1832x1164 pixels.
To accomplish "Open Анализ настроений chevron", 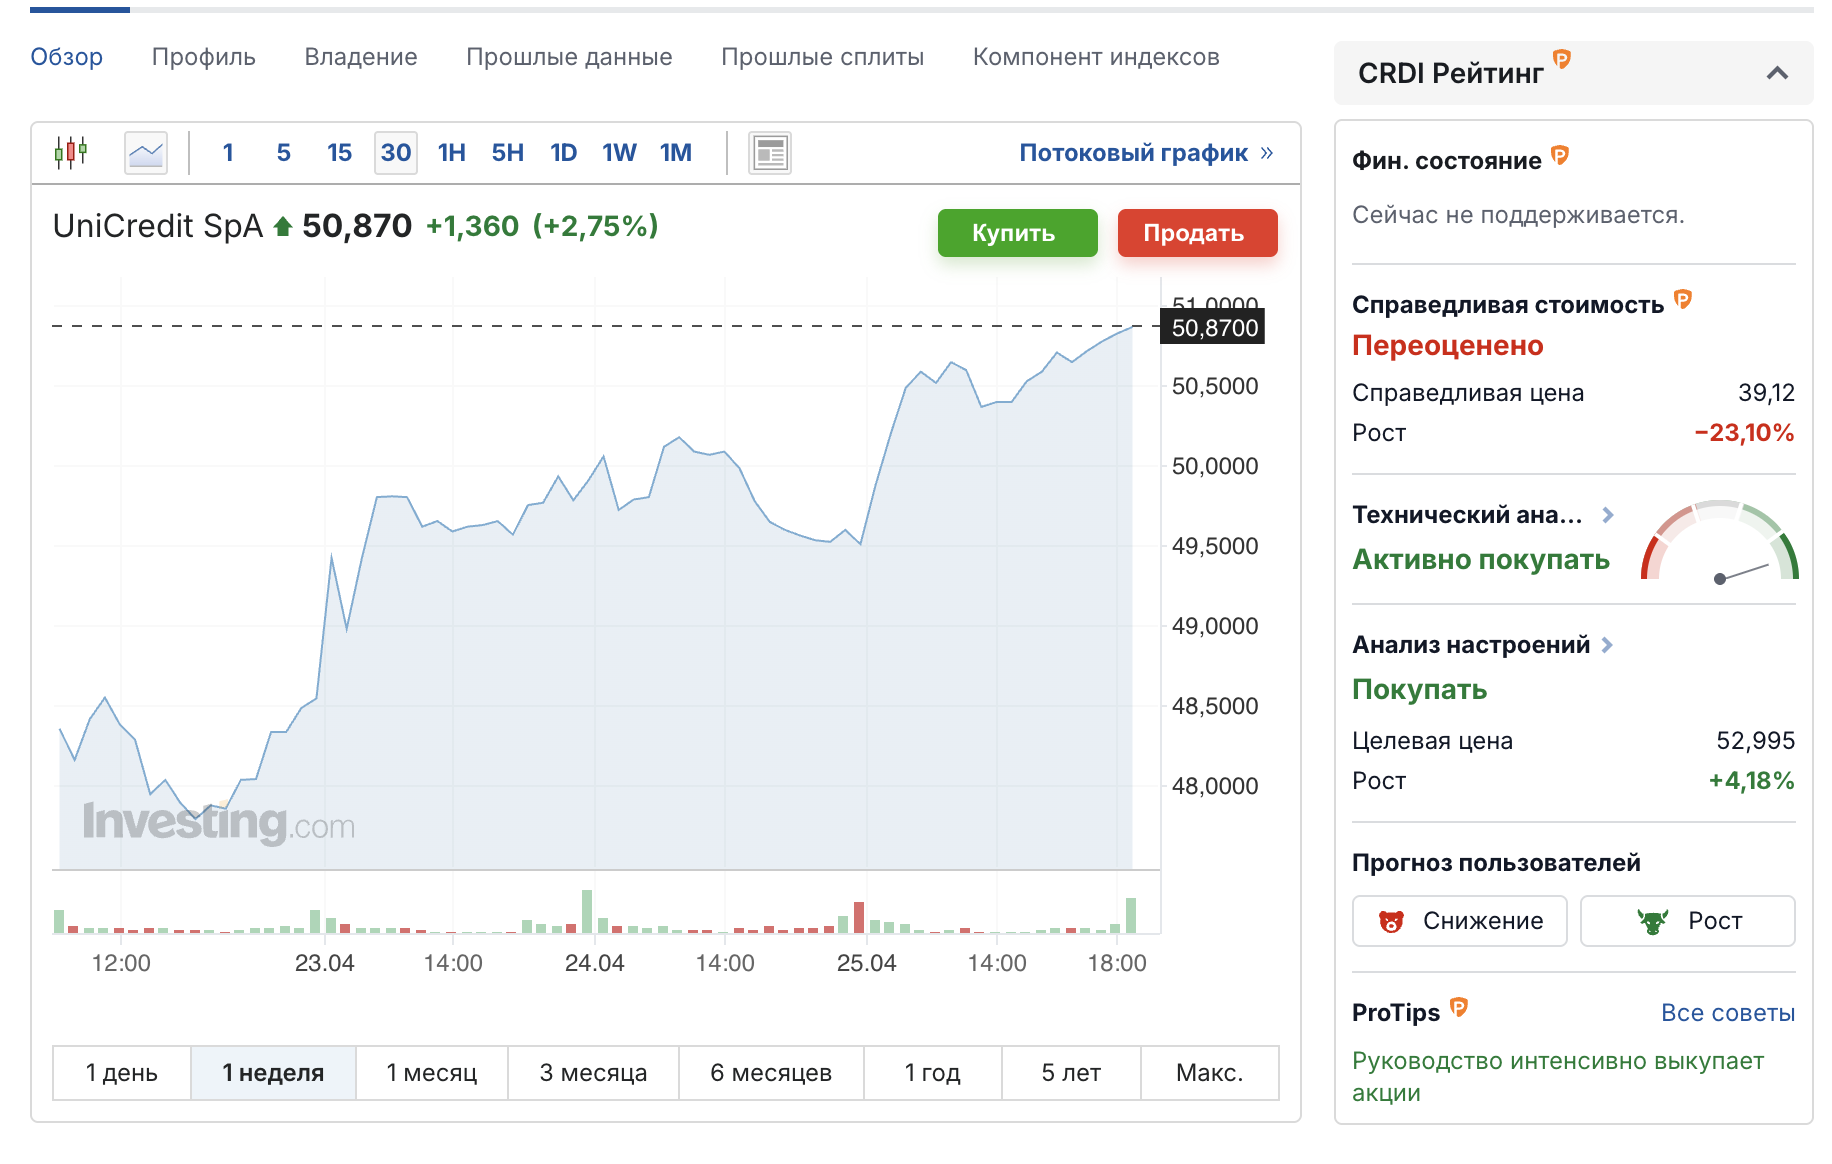I will tap(1607, 645).
